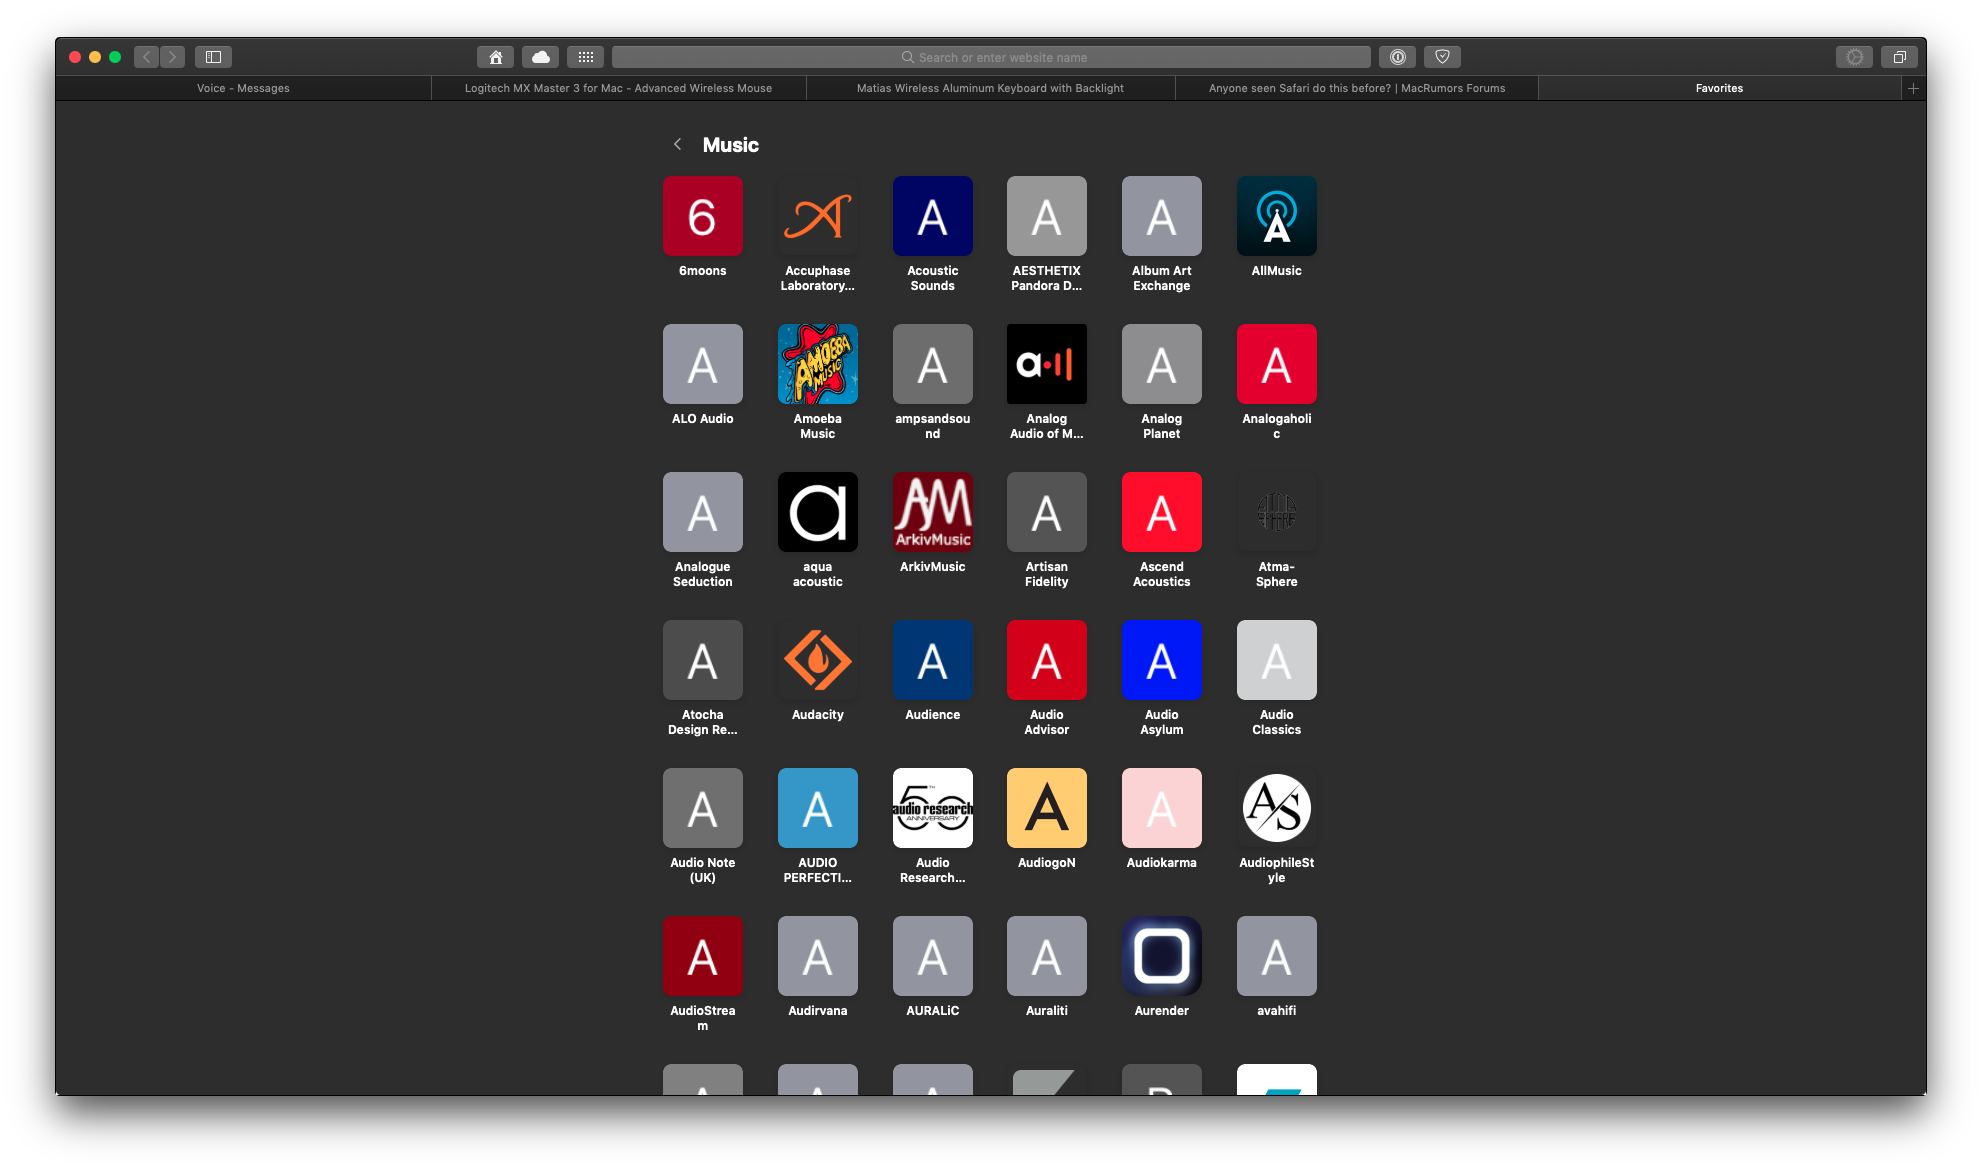
Task: Toggle the sidebar button
Action: tap(213, 57)
